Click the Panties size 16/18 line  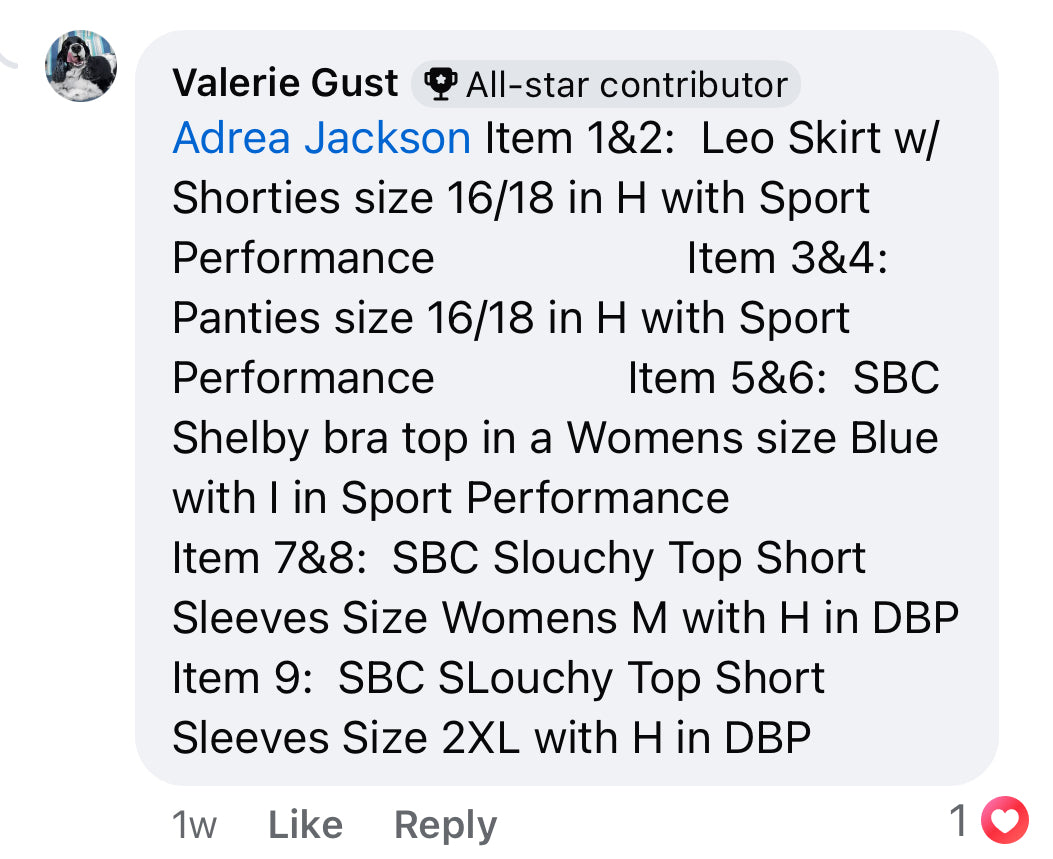511,318
